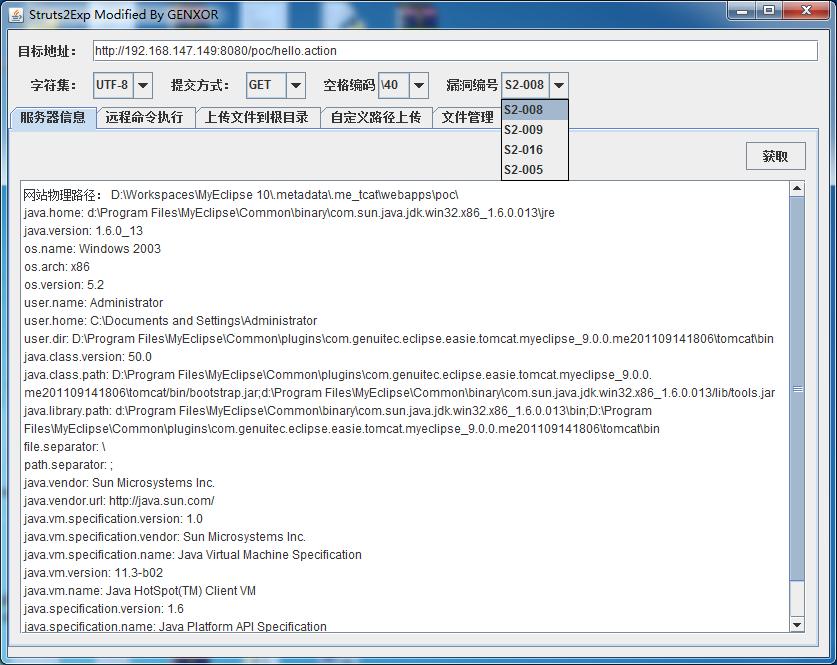Image resolution: width=837 pixels, height=665 pixels.
Task: Click the java.vm.specification.version line
Action: [x=113, y=519]
